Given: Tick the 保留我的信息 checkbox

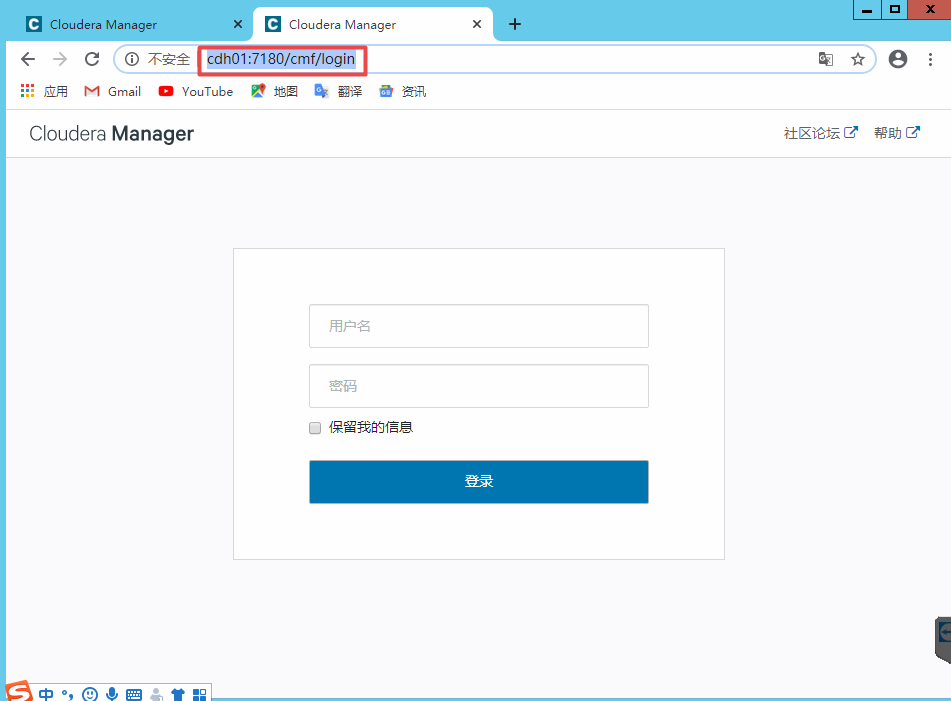Looking at the screenshot, I should pyautogui.click(x=315, y=428).
